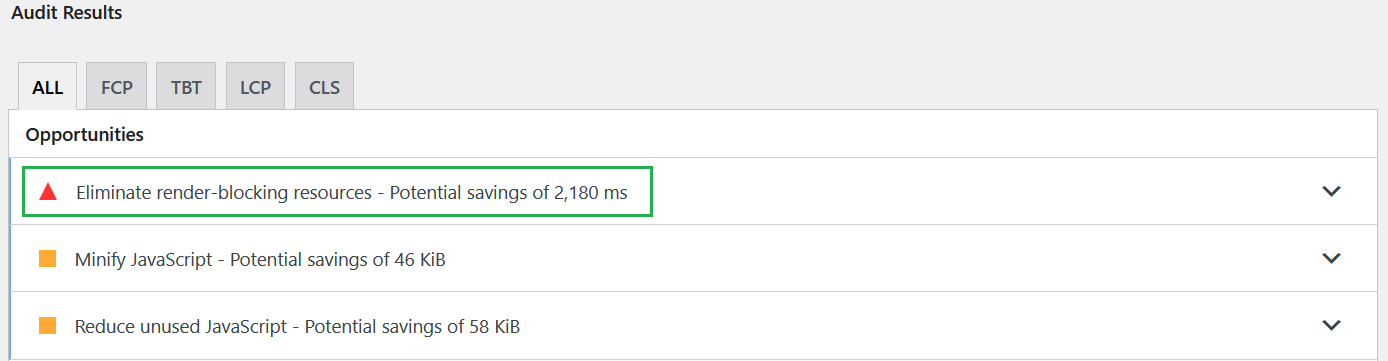Expand the Minify JavaScript audit chevron
The image size is (1388, 361).
(1331, 259)
